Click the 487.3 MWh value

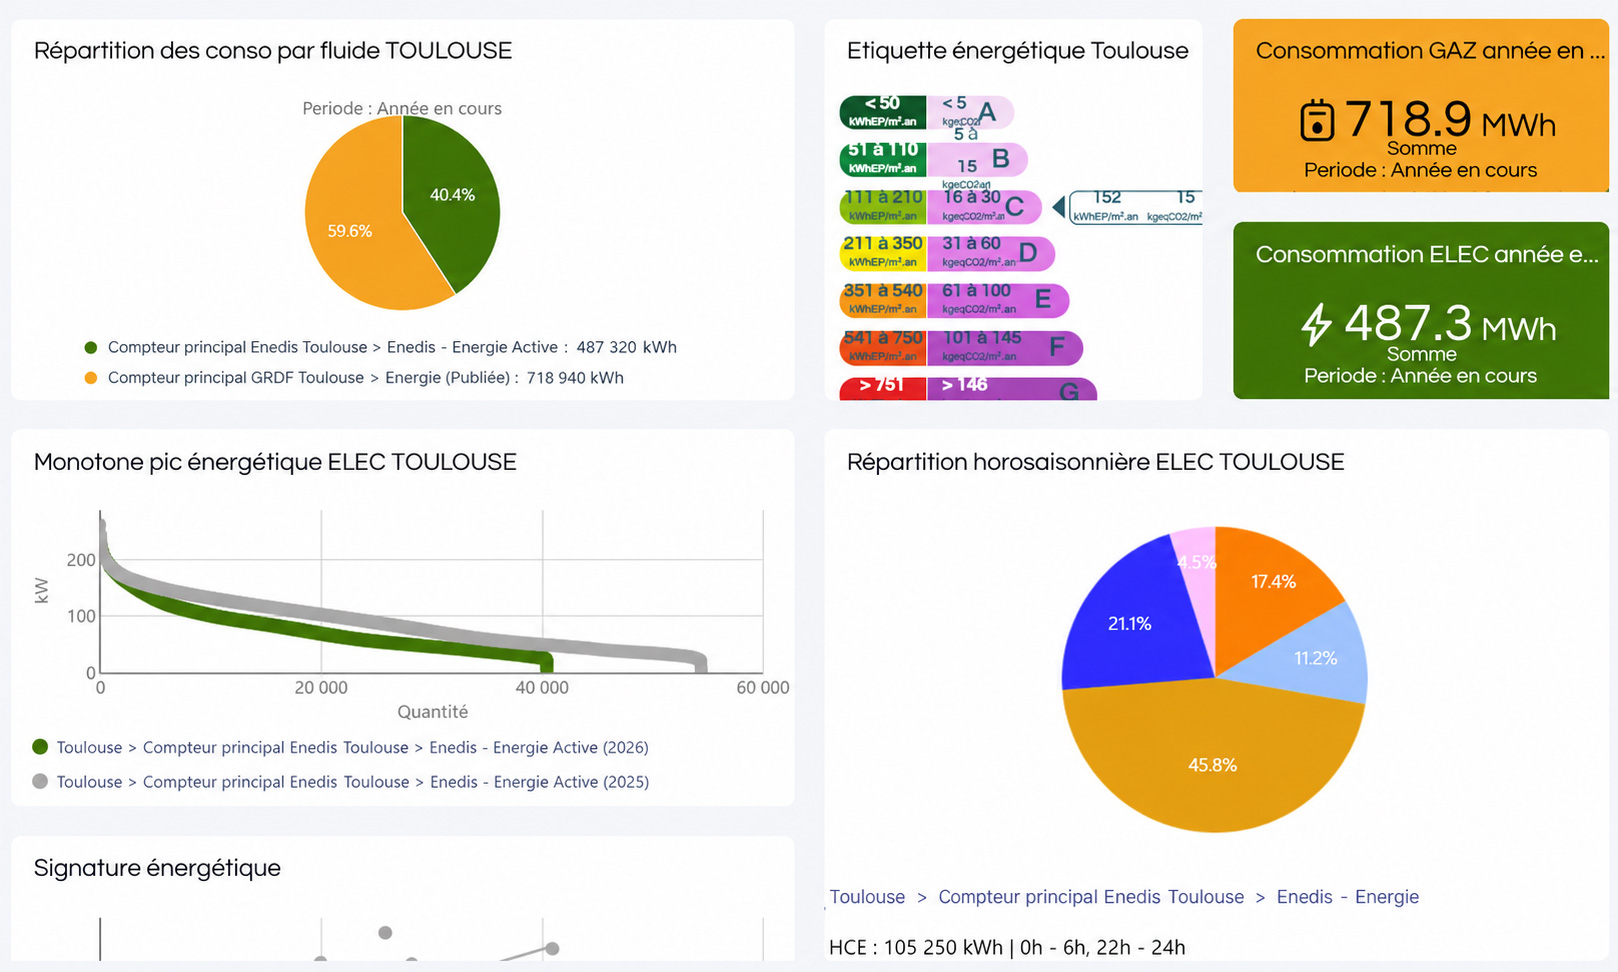pyautogui.click(x=1450, y=324)
